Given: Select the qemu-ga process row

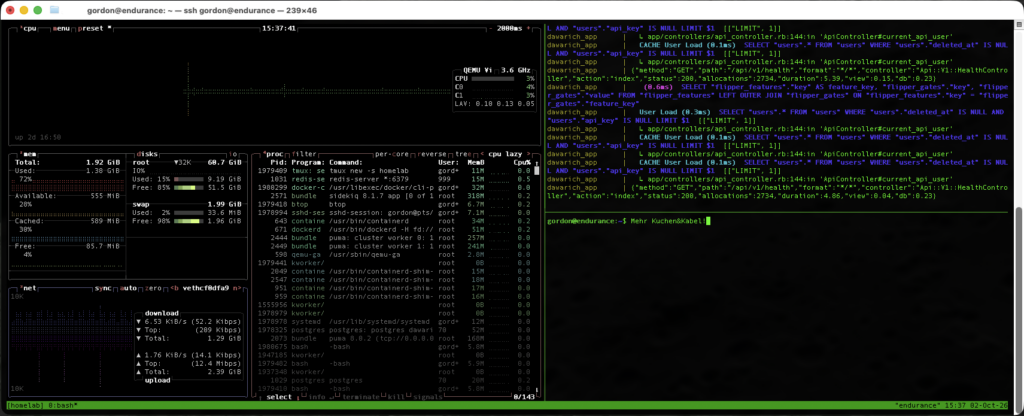Looking at the screenshot, I should (394, 255).
